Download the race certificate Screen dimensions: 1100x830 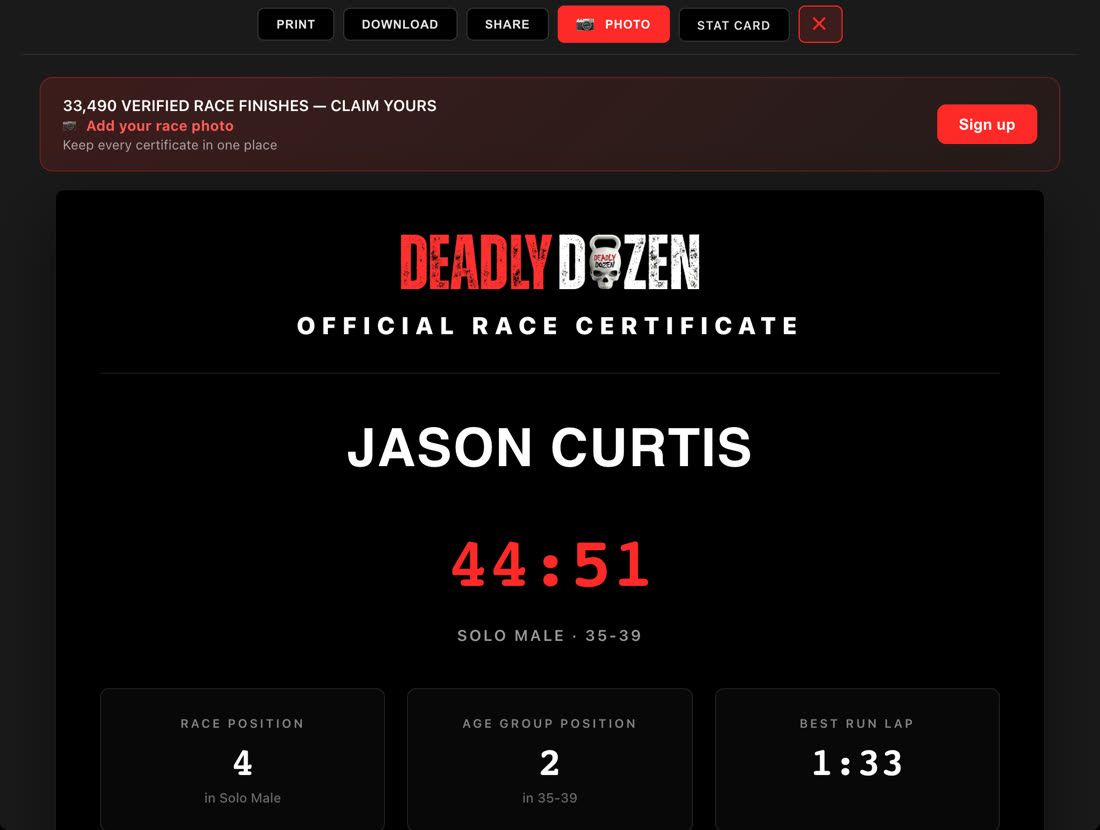coord(400,25)
